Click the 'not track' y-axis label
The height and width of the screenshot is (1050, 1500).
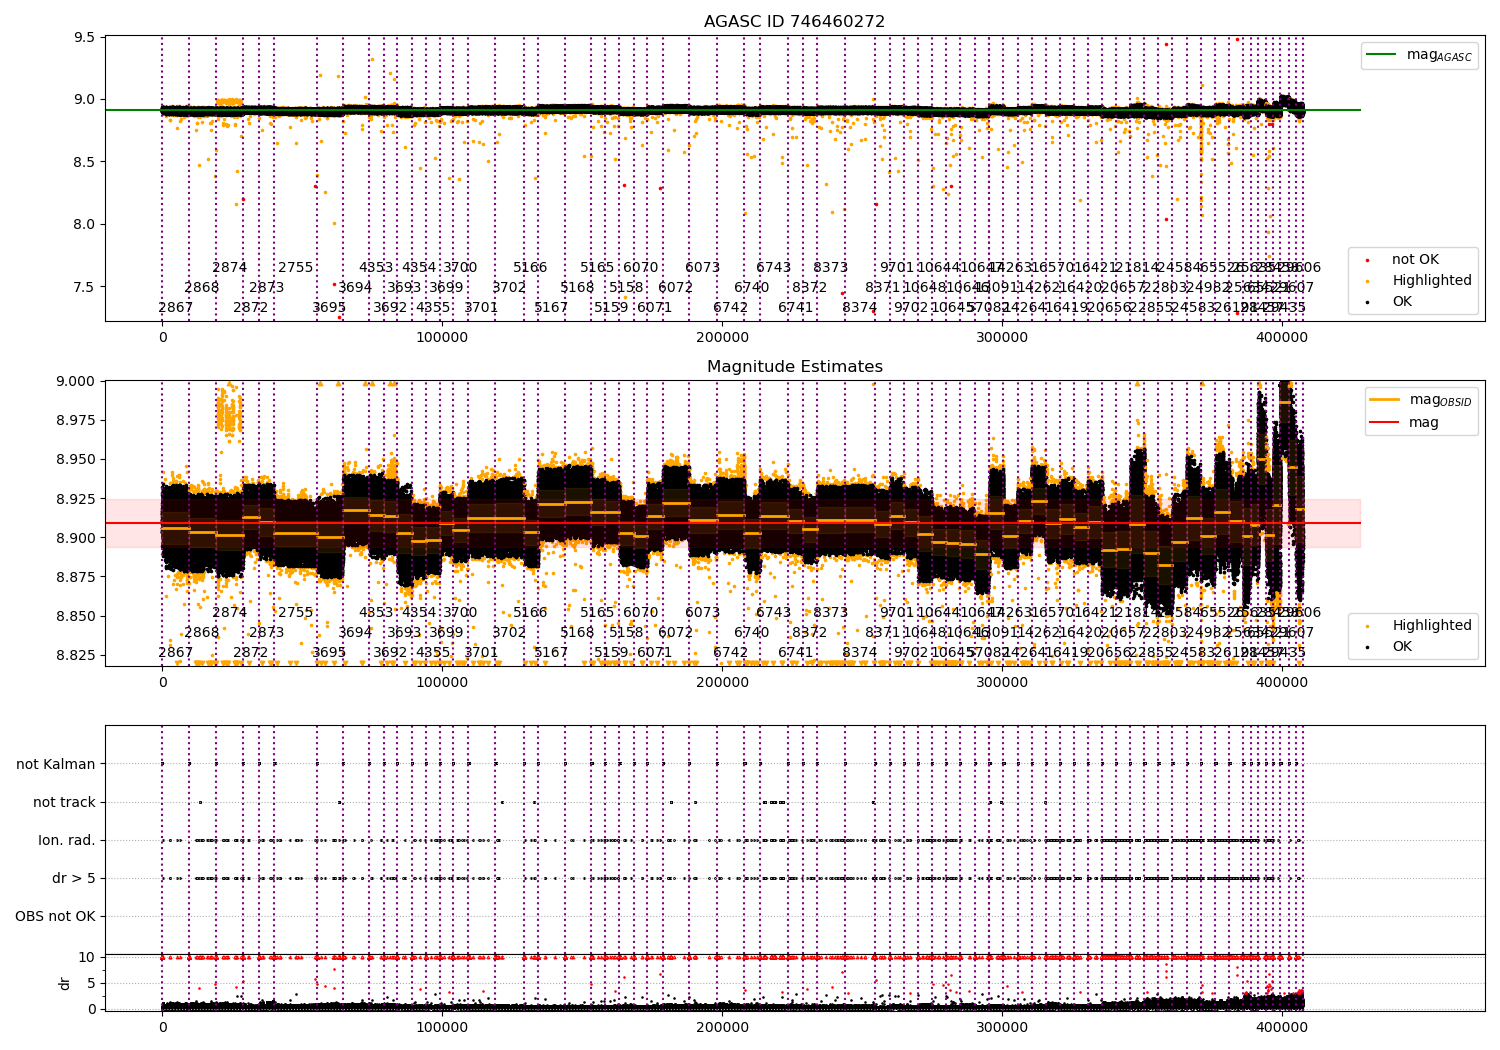[x=64, y=802]
